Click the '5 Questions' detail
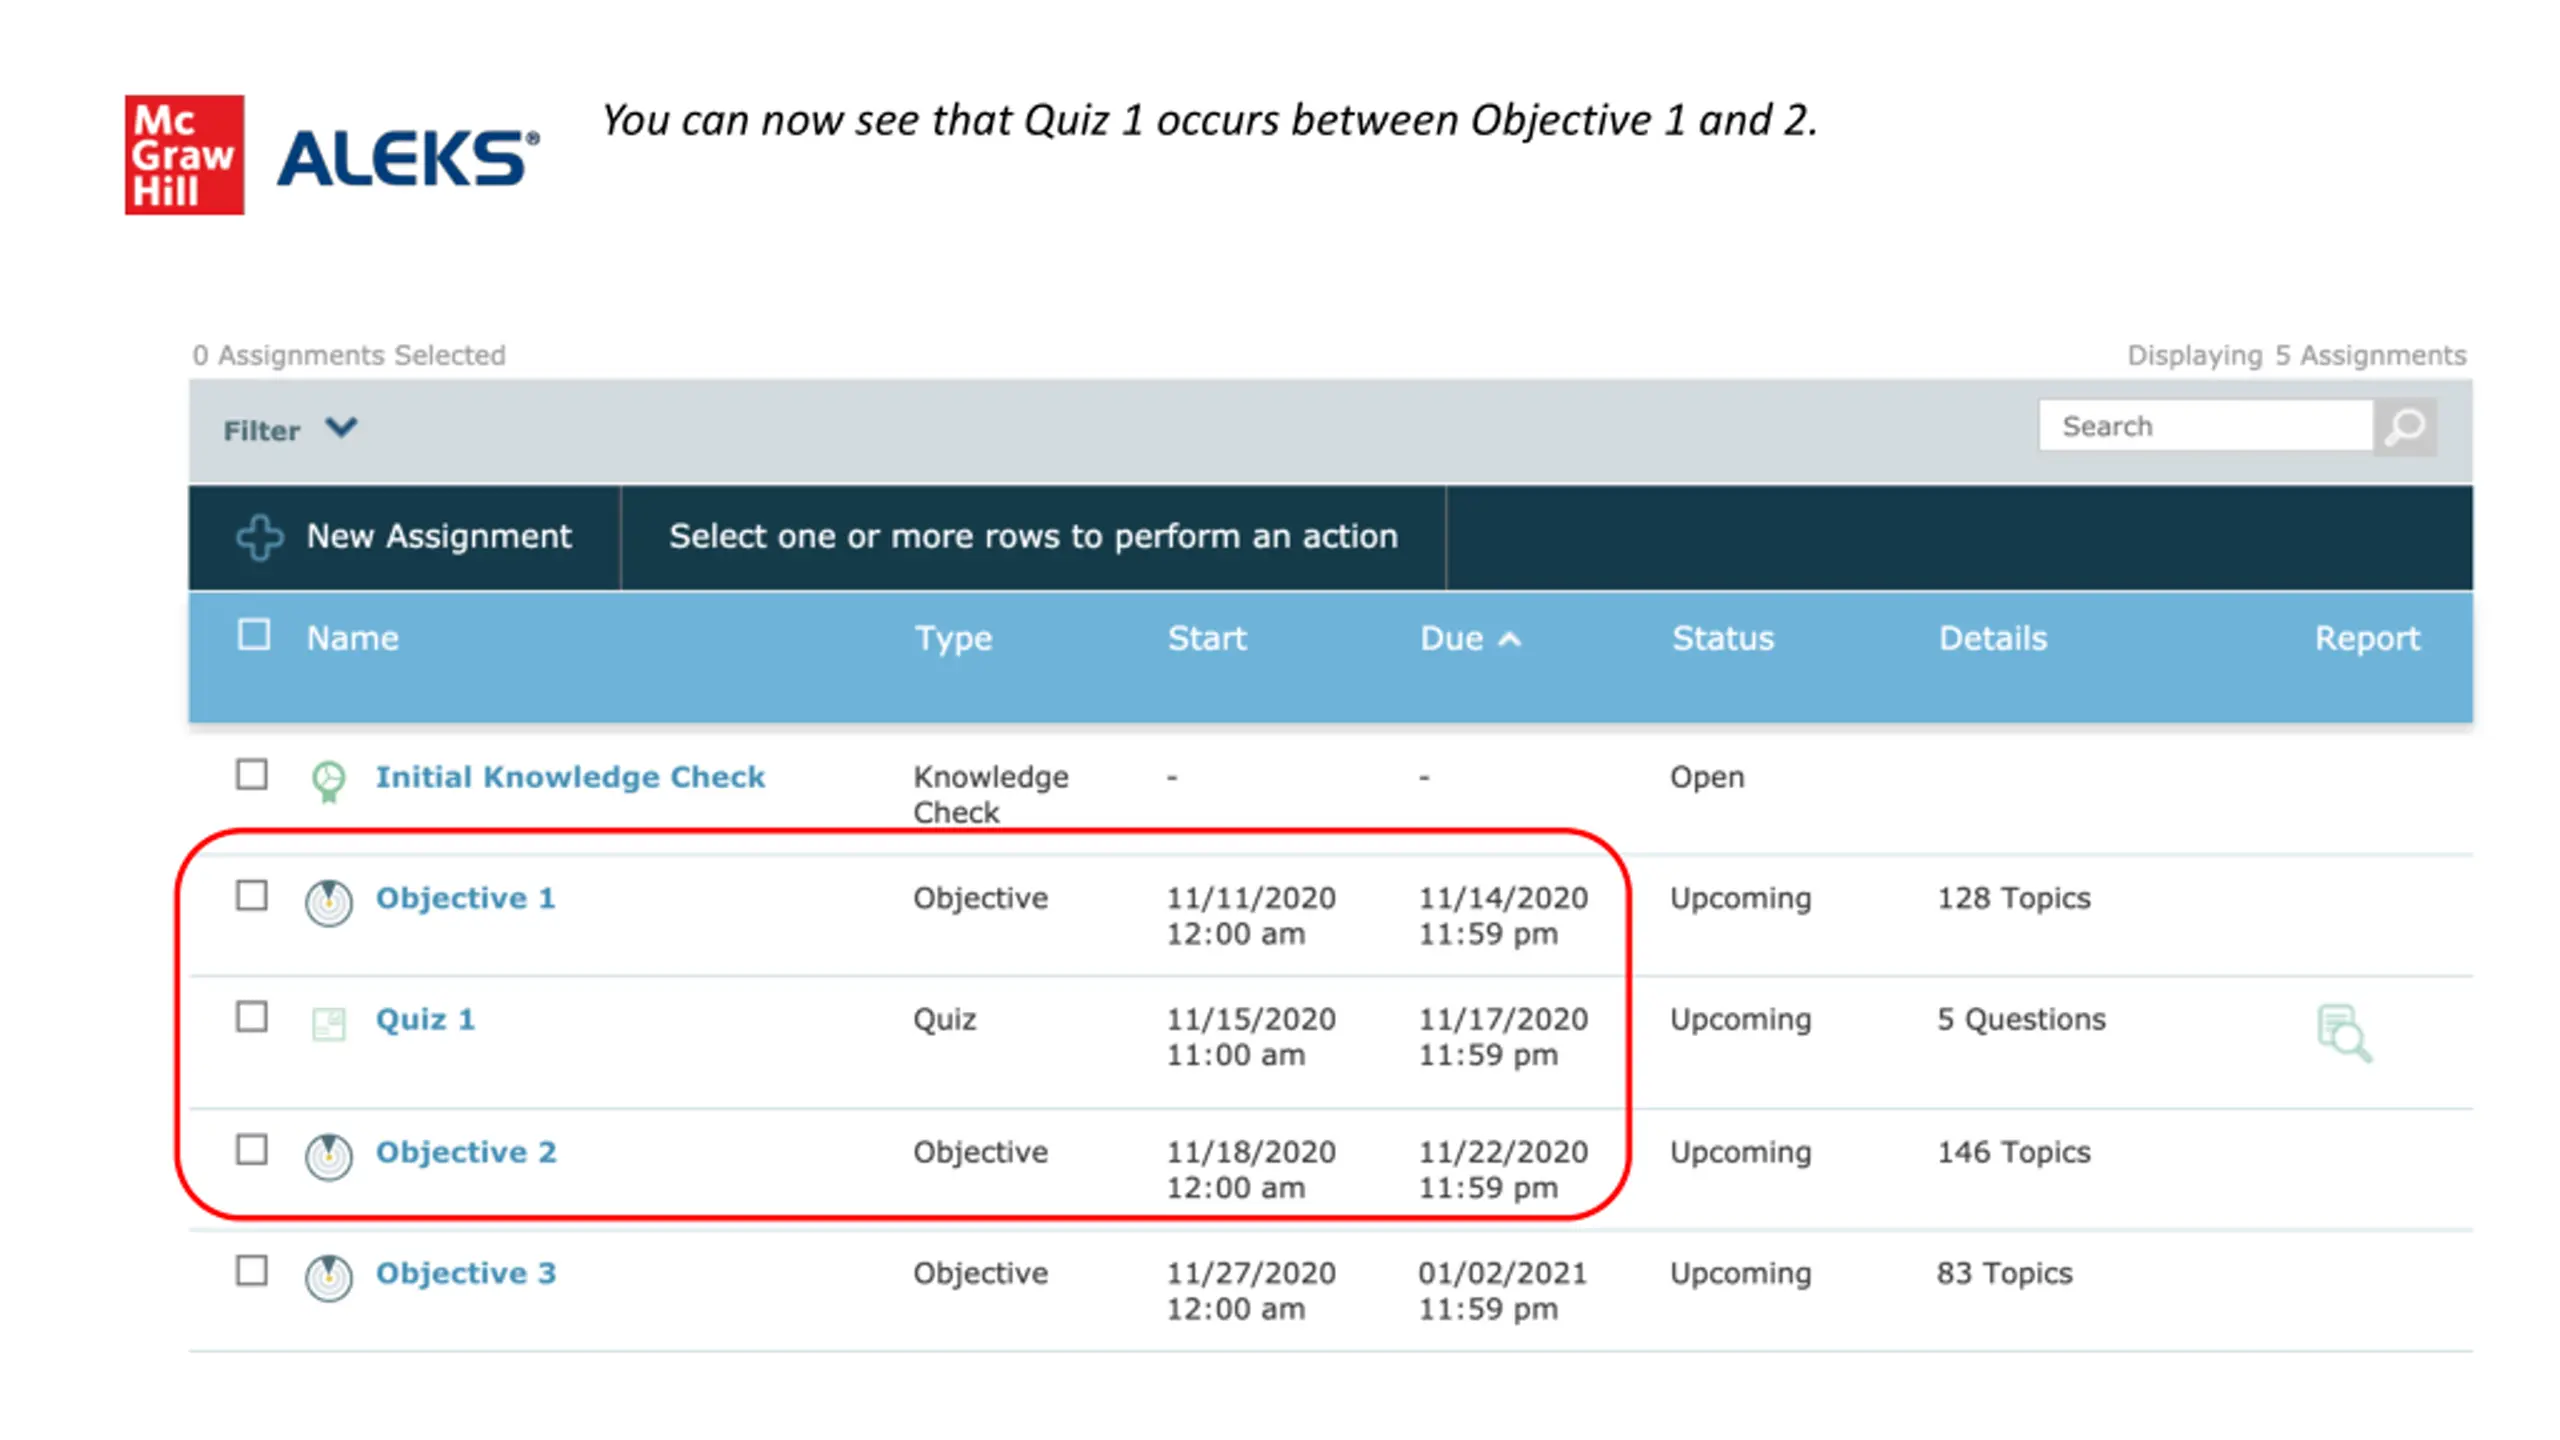This screenshot has height=1440, width=2560. (x=2021, y=1019)
